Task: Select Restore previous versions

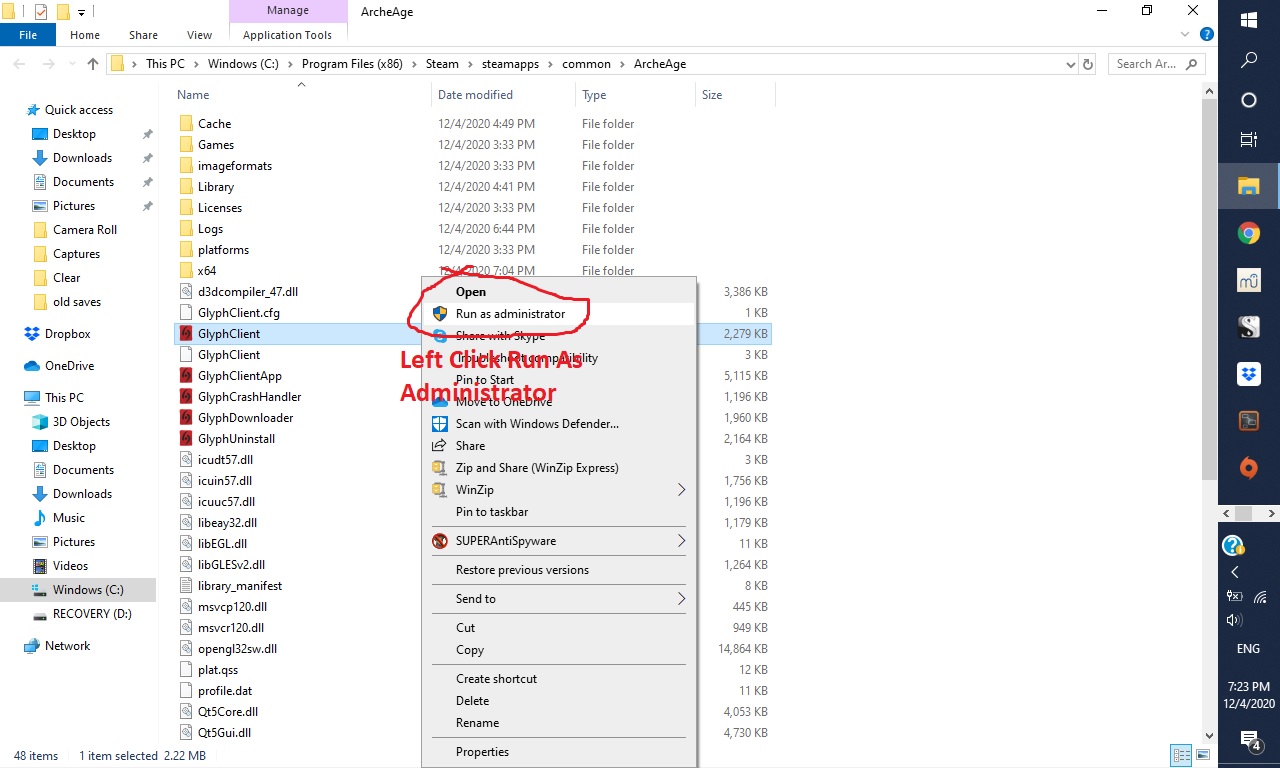Action: pos(559,570)
